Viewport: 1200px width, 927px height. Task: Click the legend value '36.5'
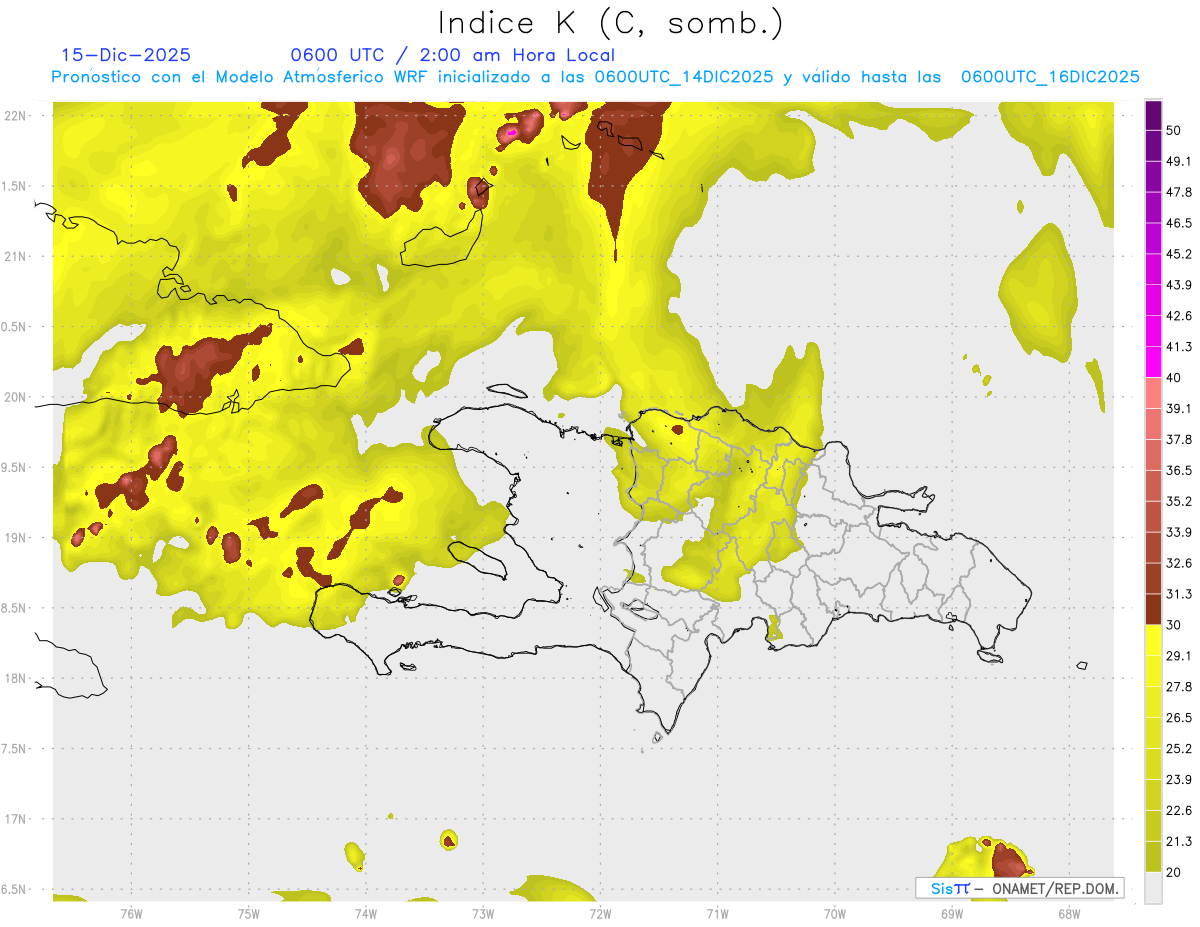coord(1179,470)
